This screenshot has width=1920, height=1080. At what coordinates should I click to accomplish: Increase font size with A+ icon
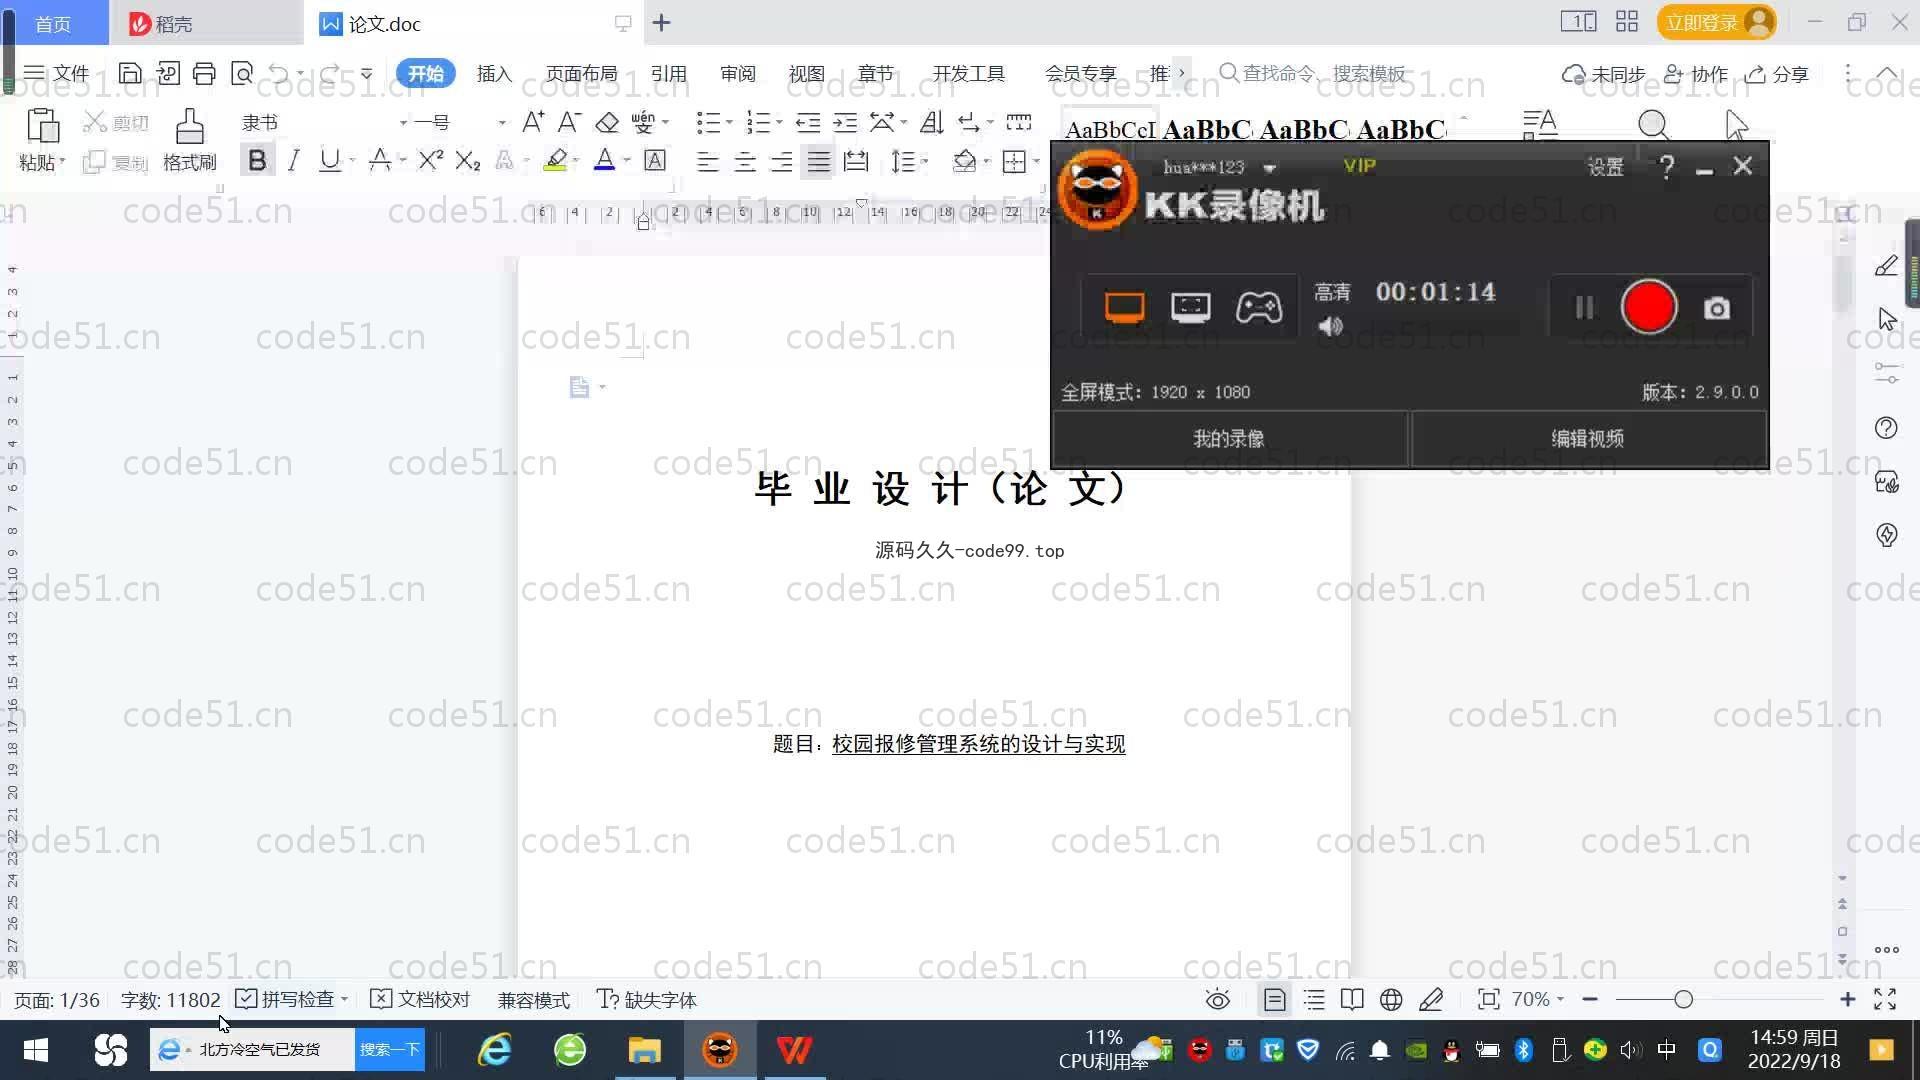[x=533, y=122]
